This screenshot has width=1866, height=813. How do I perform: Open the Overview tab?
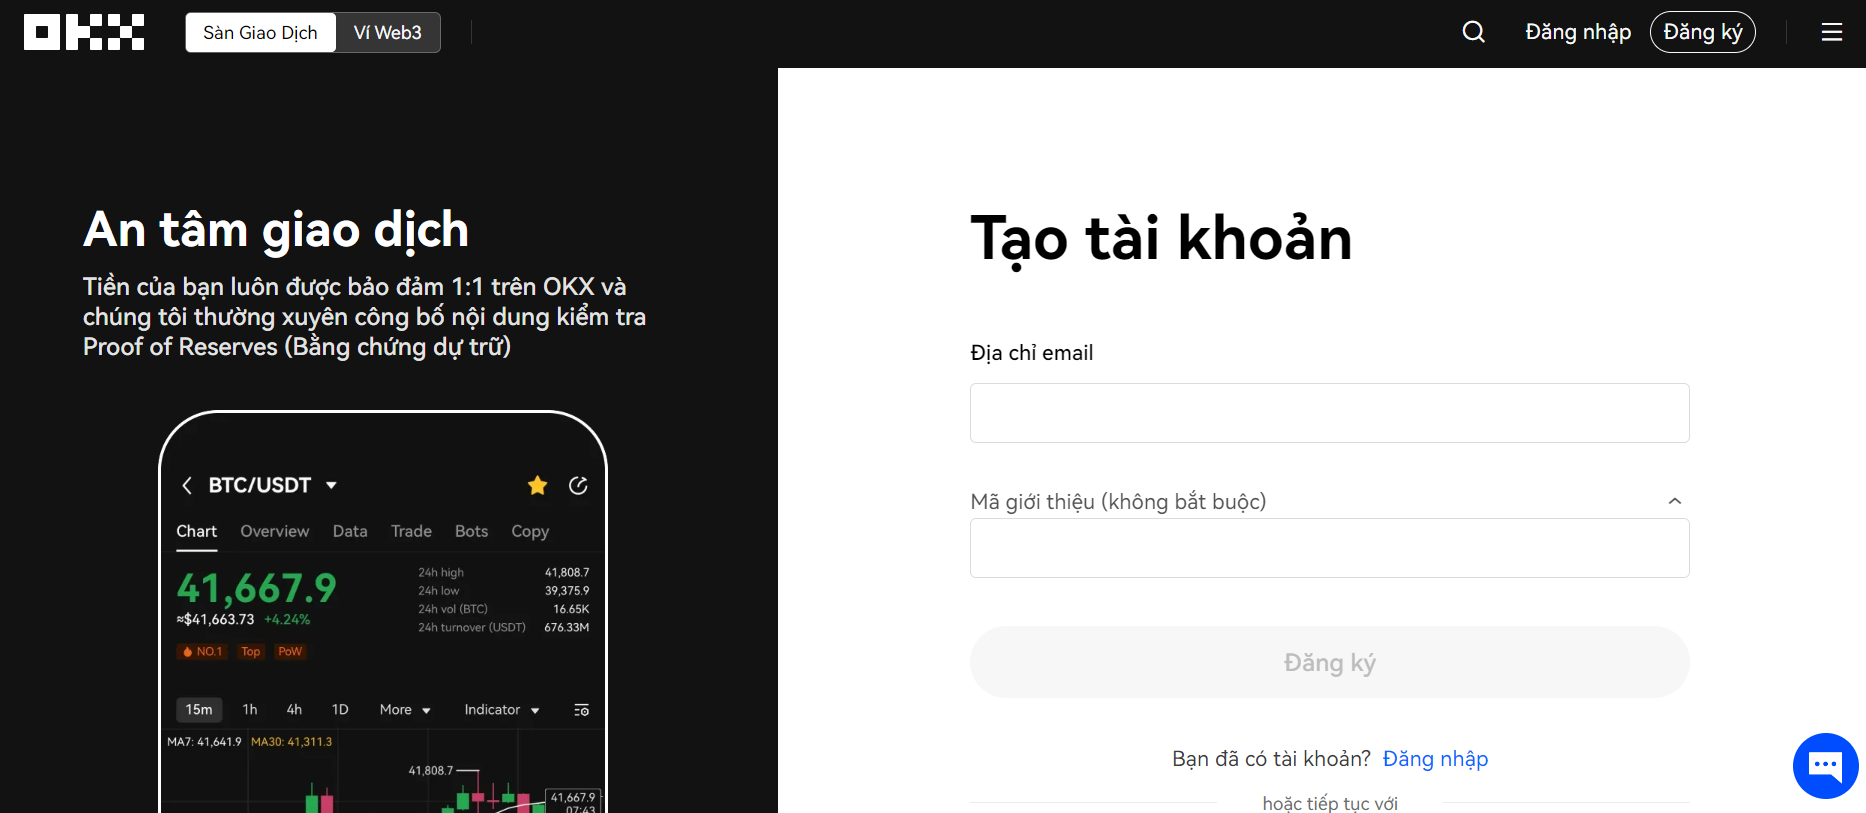coord(275,531)
